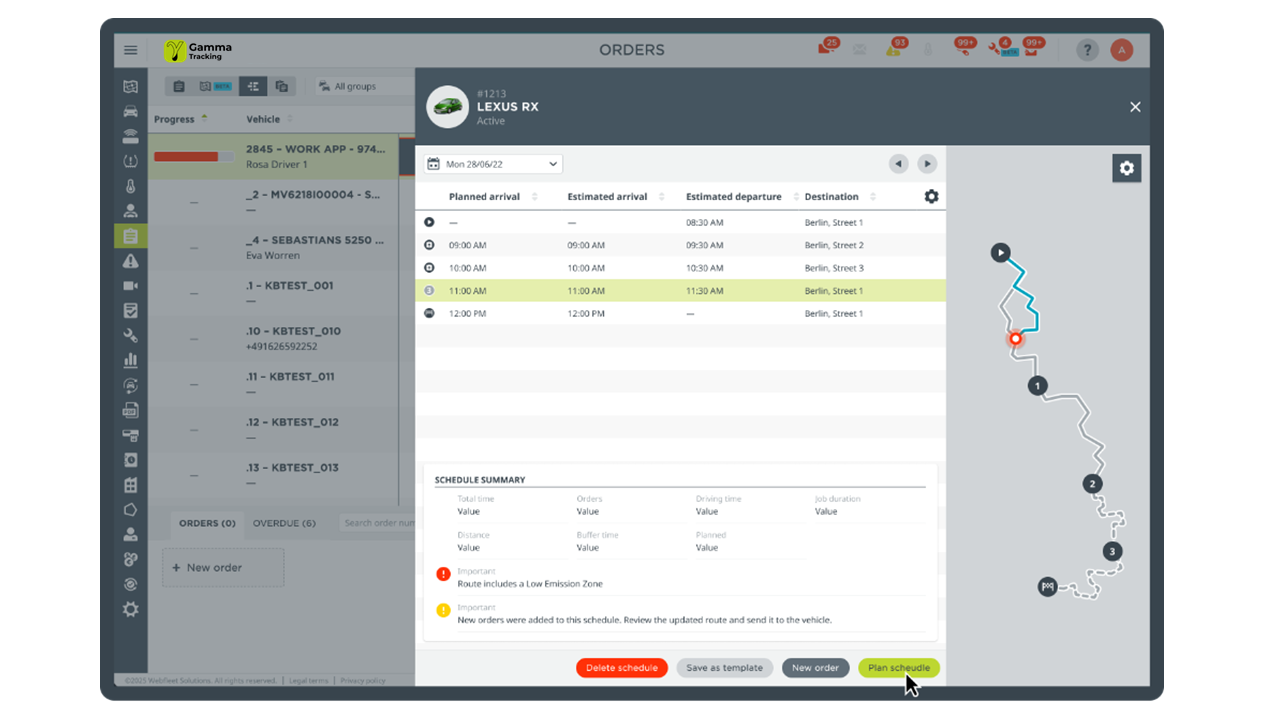The width and height of the screenshot is (1280, 720).
Task: Click the table column settings gear
Action: (931, 197)
